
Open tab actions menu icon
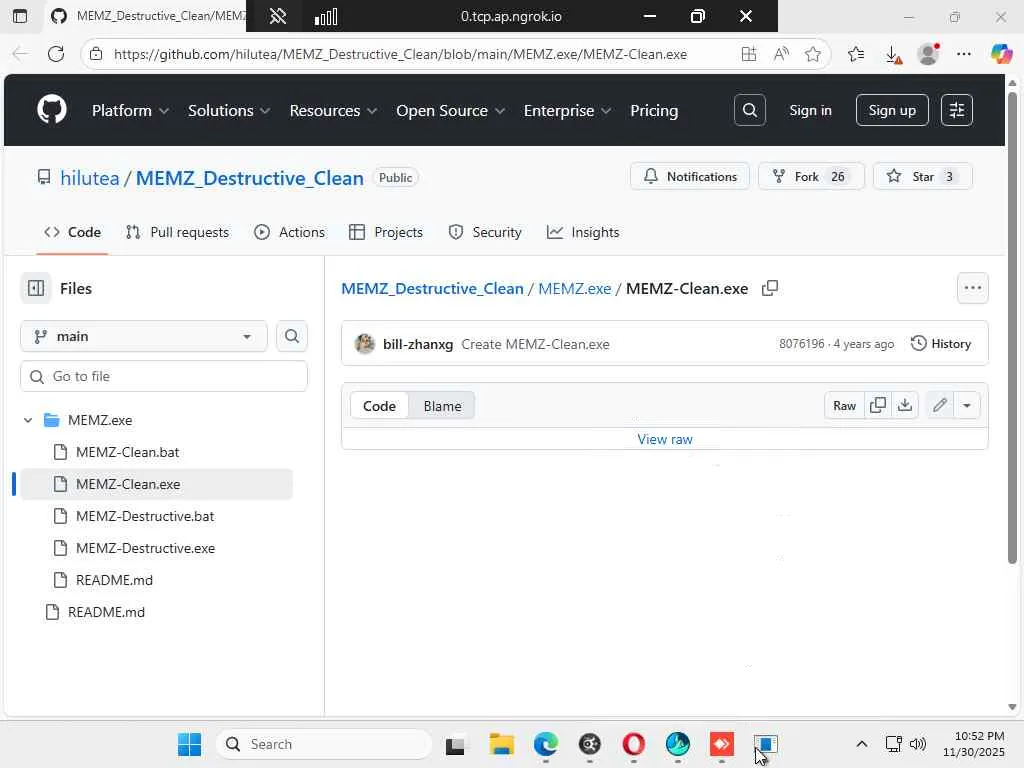coord(20,16)
